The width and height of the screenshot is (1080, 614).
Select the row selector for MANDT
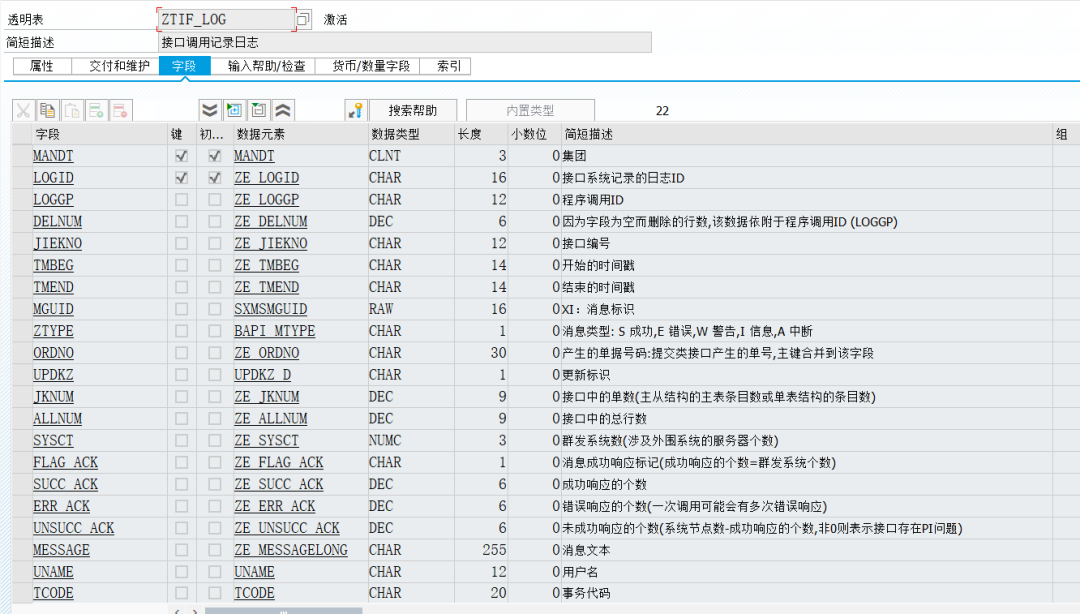pos(21,156)
